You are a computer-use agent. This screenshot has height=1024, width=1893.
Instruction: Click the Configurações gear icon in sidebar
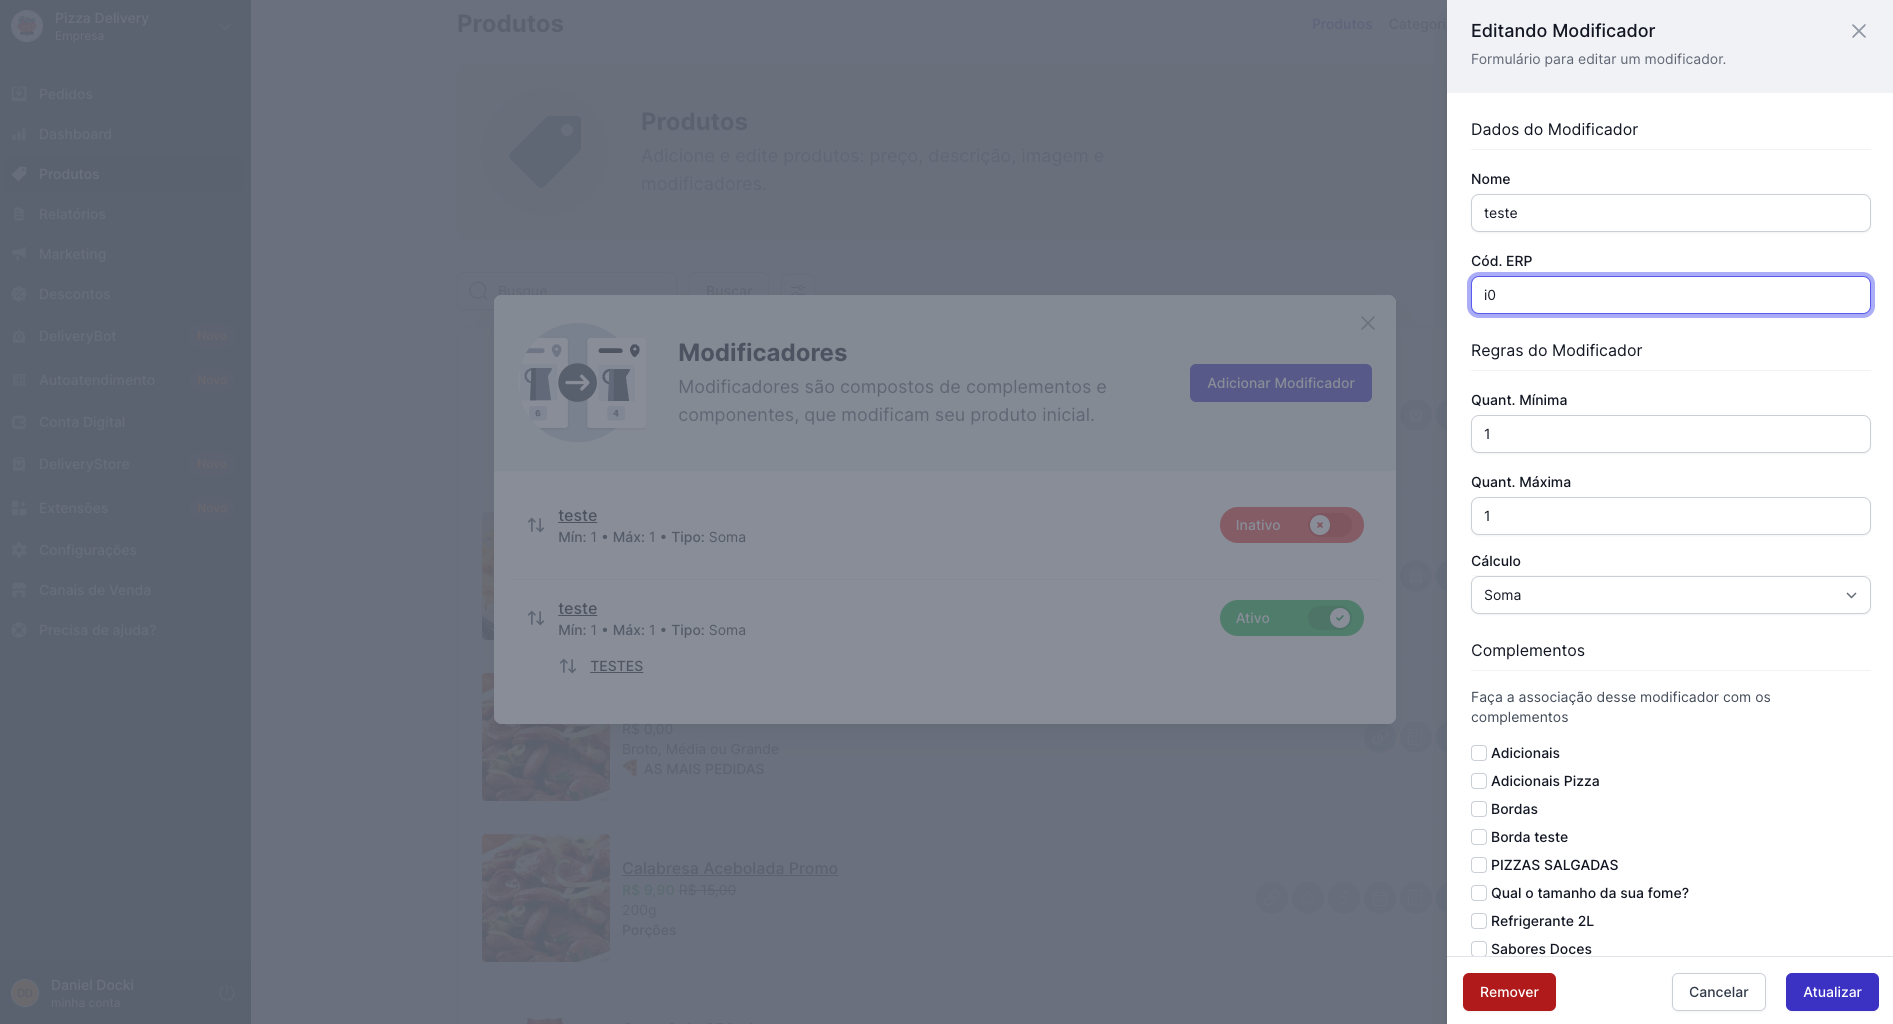[19, 550]
